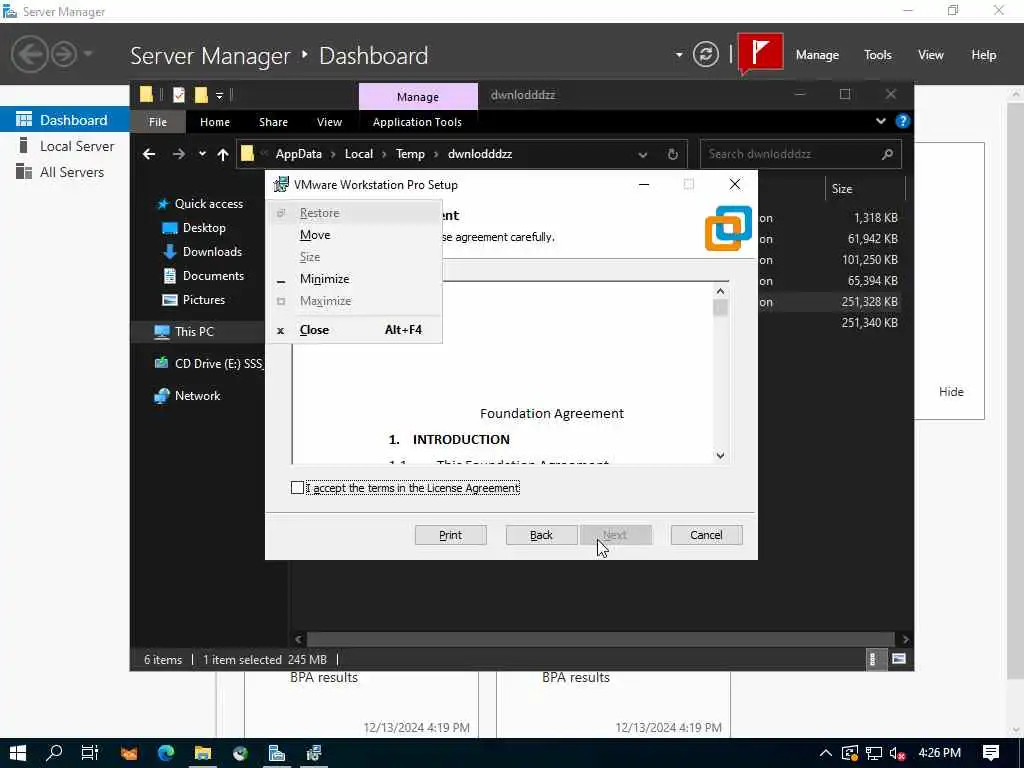This screenshot has width=1024, height=768.
Task: Open recent locations dropdown in Explorer
Action: click(202, 154)
